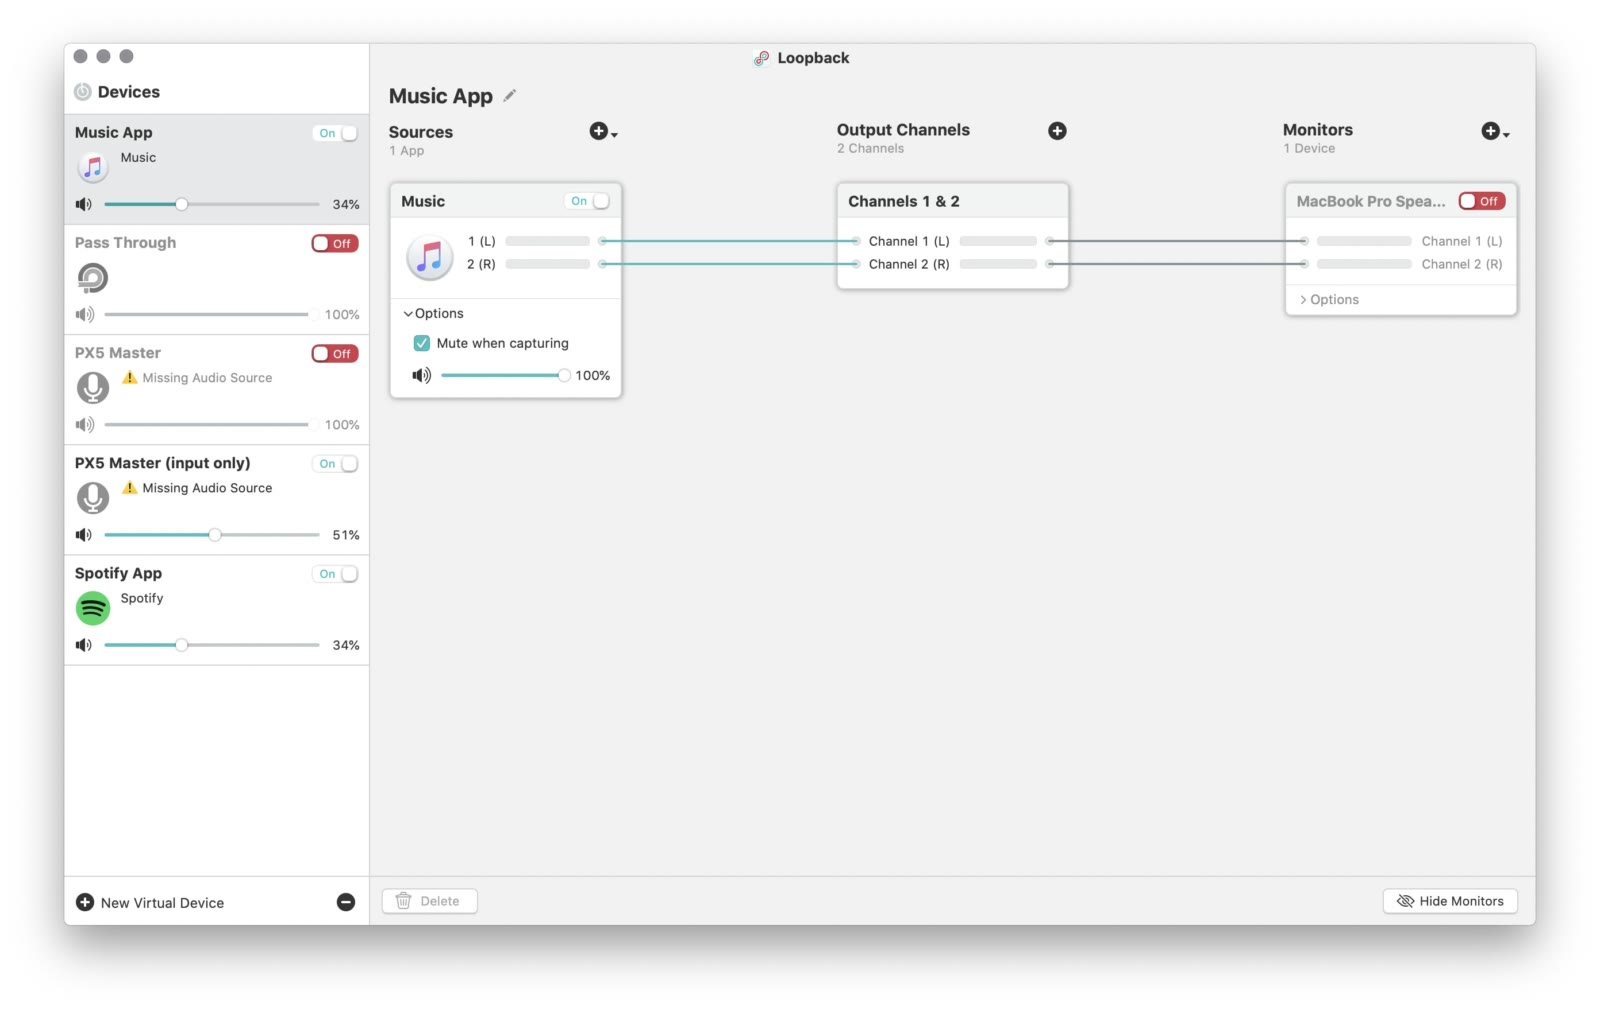The width and height of the screenshot is (1600, 1010).
Task: Click the 2 (R) output port of Music source
Action: click(602, 264)
